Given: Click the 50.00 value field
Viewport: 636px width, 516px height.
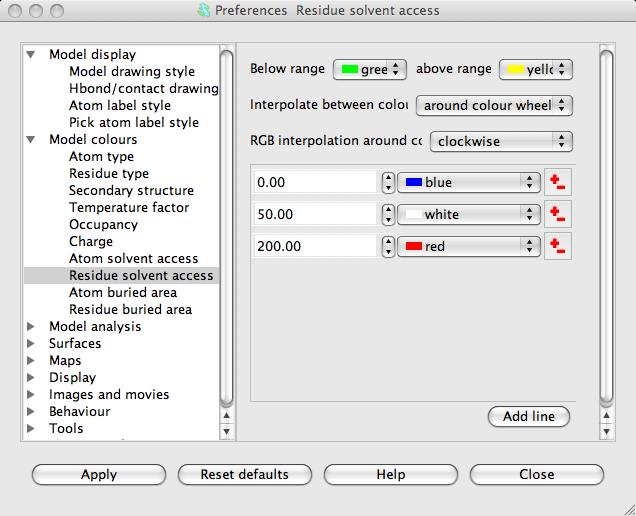Looking at the screenshot, I should coord(316,214).
